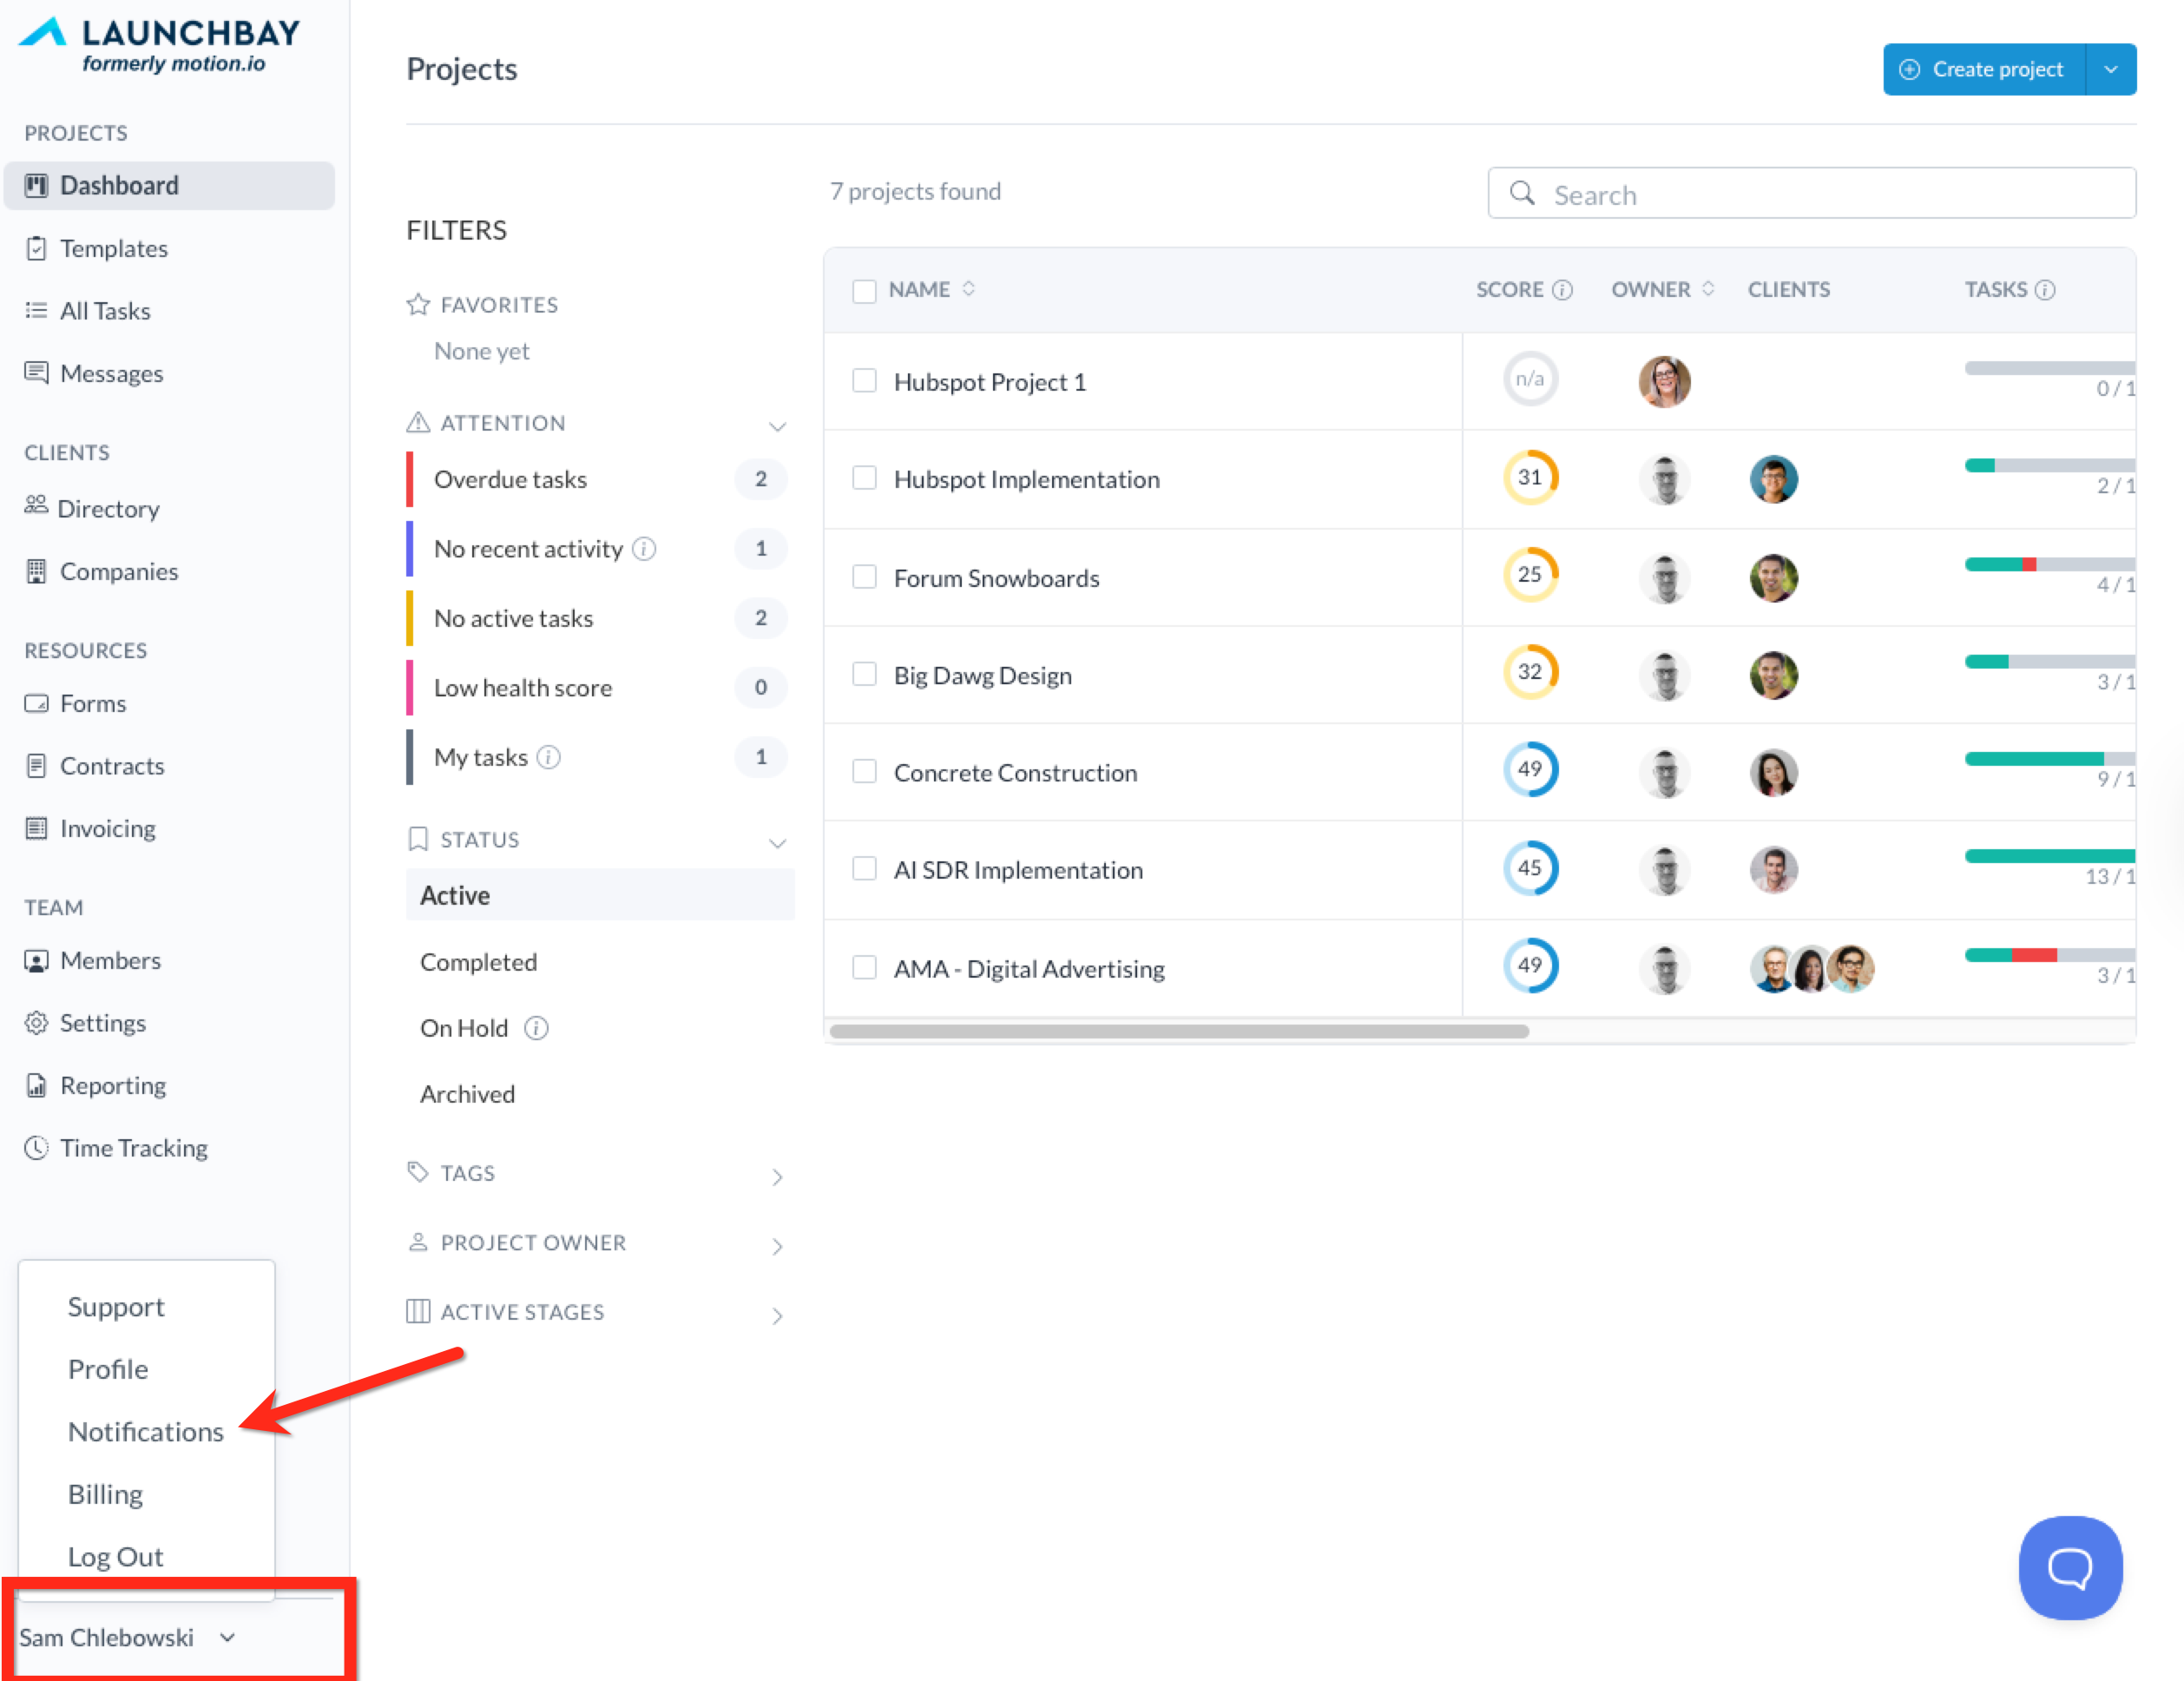Click the Reporting chart icon in sidebar
Viewport: 2184px width, 1681px height.
pos(36,1085)
